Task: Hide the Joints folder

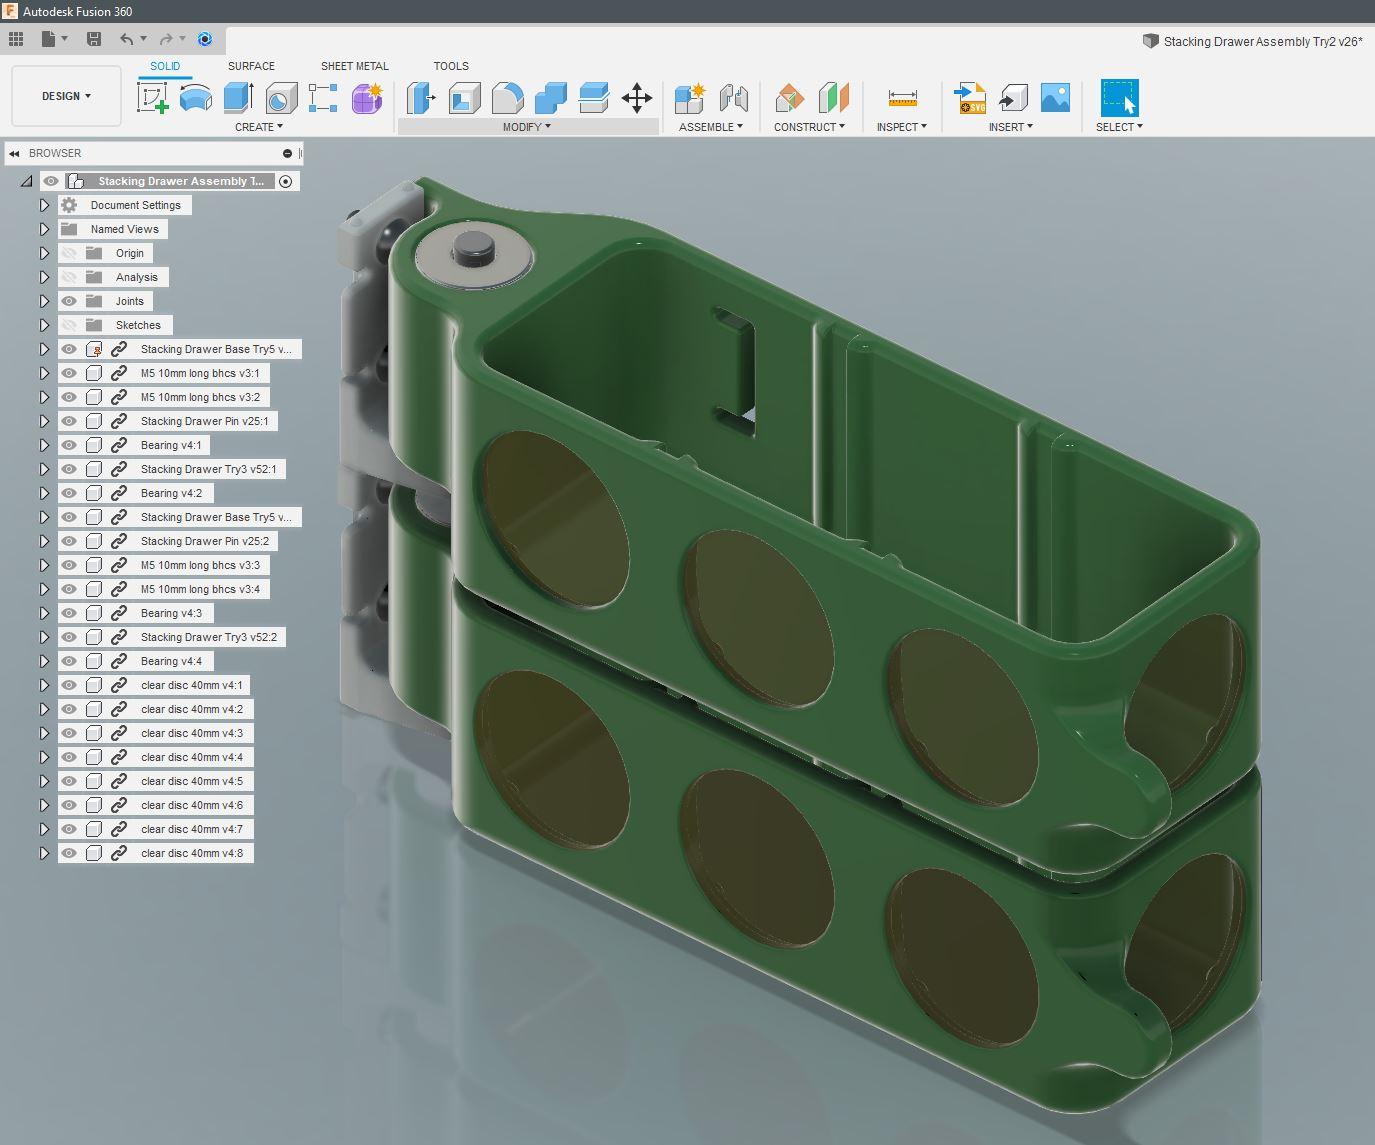Action: click(69, 301)
